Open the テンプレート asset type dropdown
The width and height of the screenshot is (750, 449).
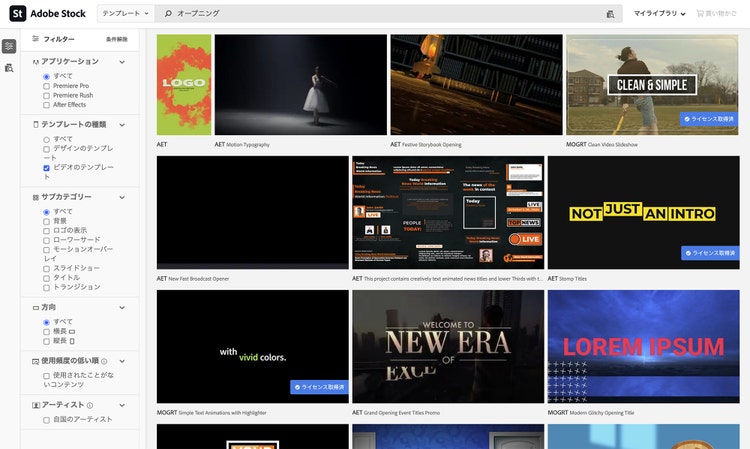tap(128, 14)
